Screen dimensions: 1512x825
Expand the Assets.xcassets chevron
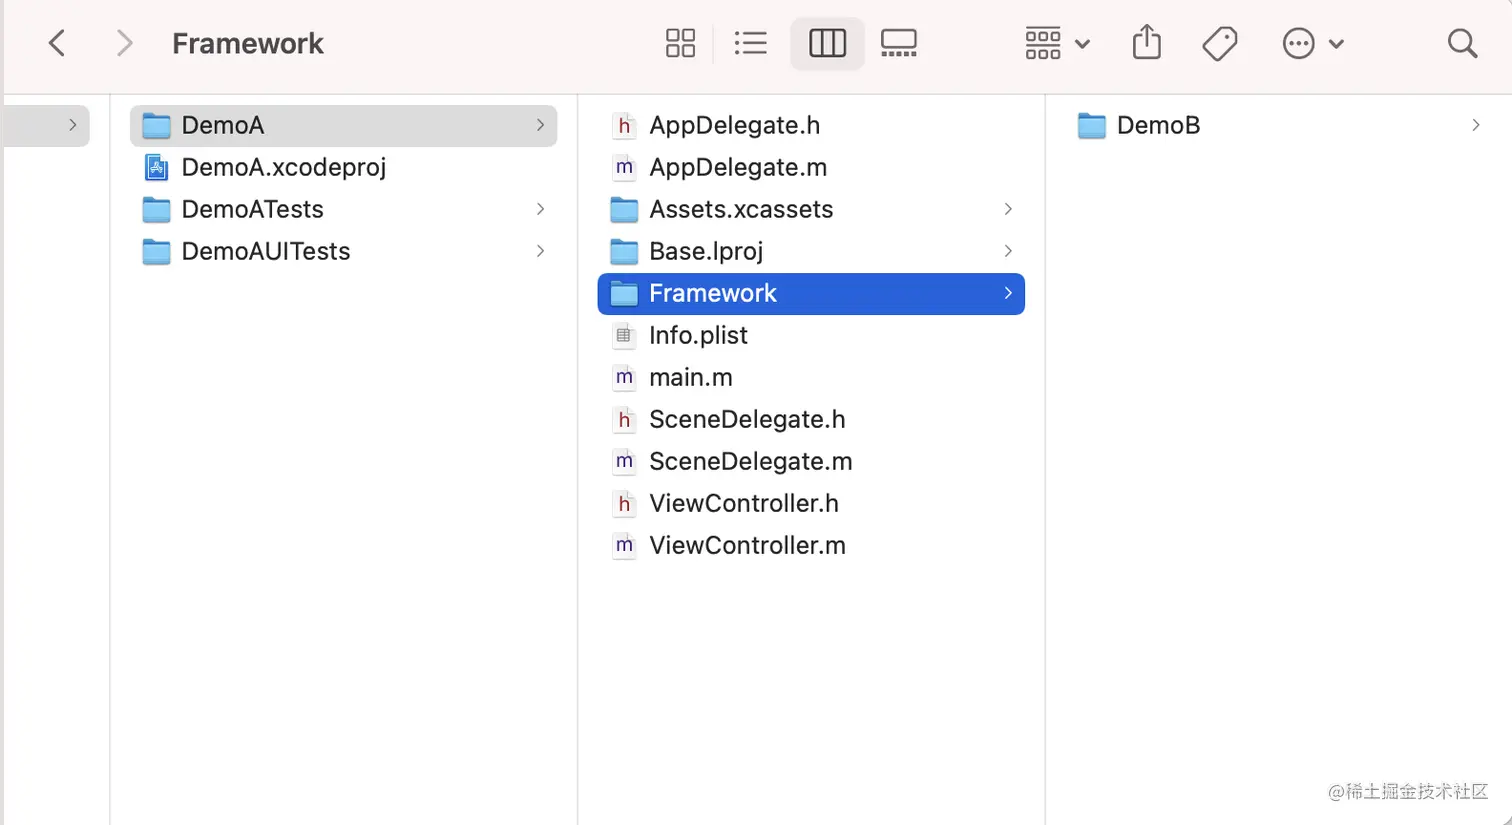pyautogui.click(x=1008, y=209)
